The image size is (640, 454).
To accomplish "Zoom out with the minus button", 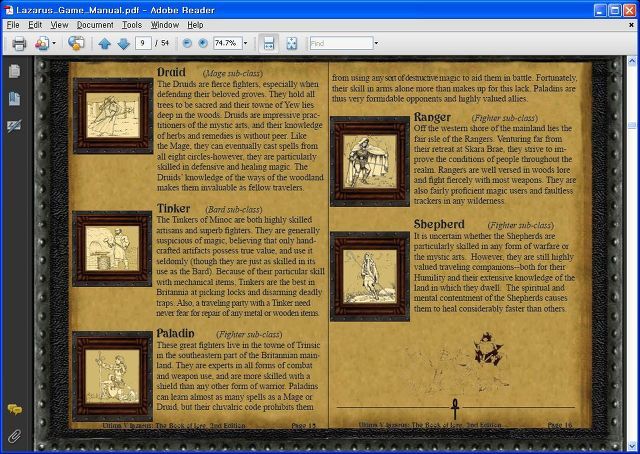I will [x=187, y=43].
